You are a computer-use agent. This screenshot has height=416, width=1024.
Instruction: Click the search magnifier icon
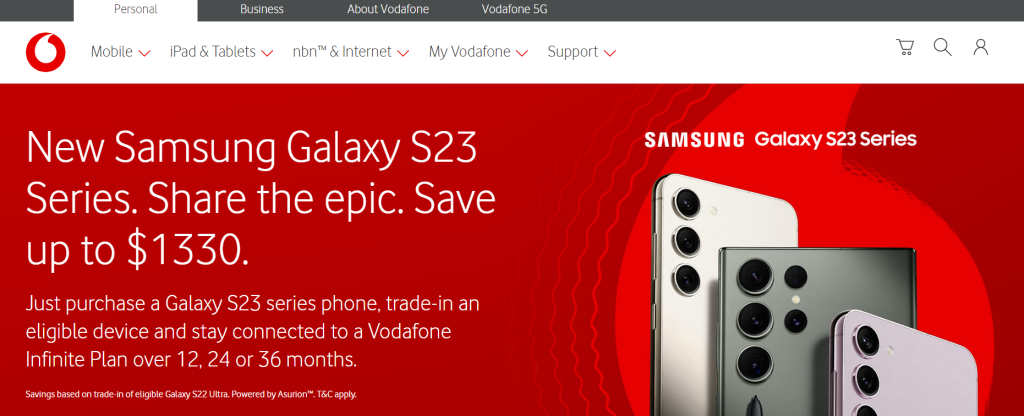pos(942,47)
